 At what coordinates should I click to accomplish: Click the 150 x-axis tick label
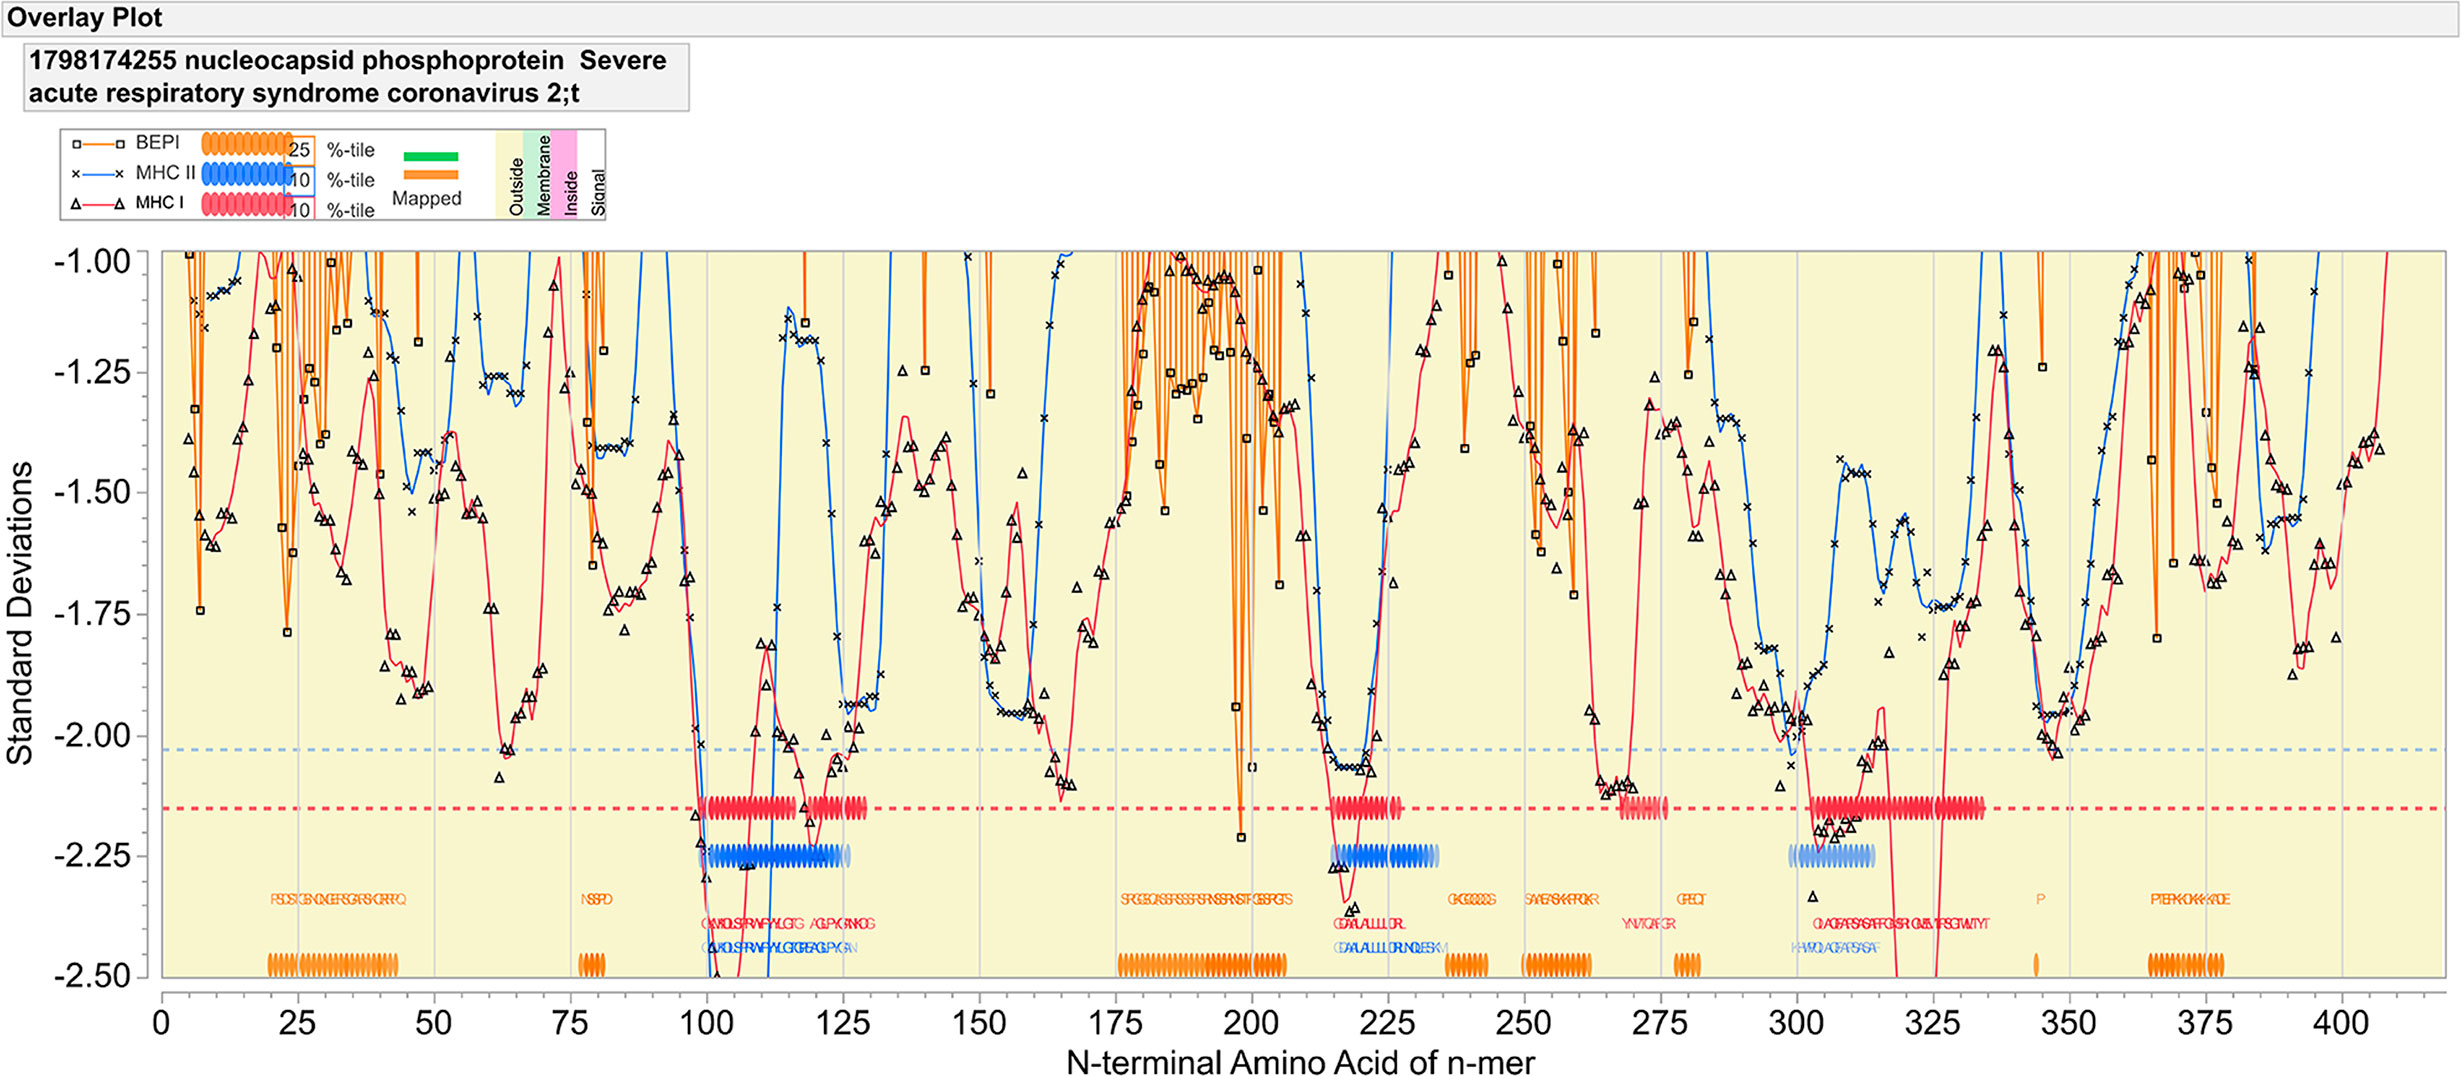[979, 1023]
